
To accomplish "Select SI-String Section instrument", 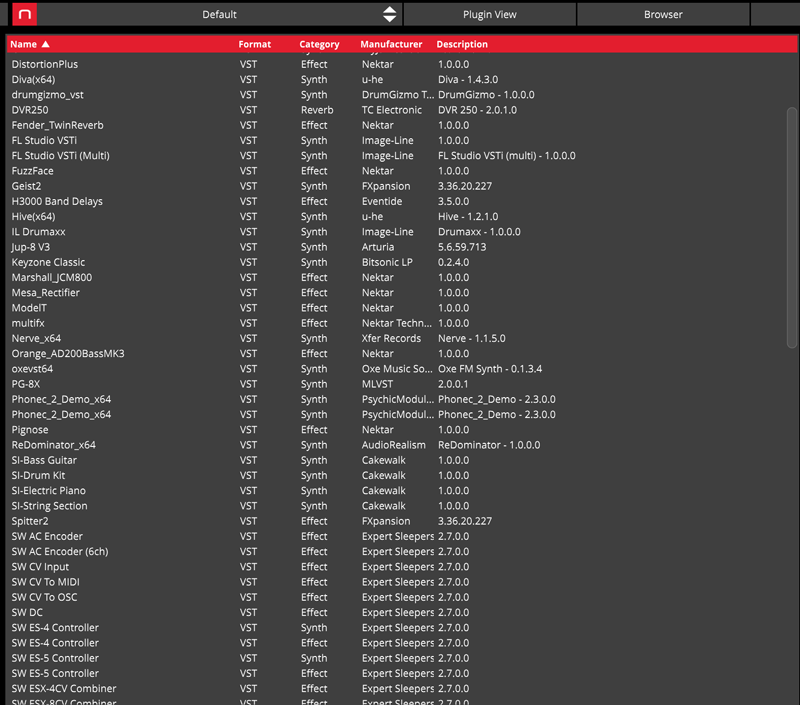I will pyautogui.click(x=402, y=507).
